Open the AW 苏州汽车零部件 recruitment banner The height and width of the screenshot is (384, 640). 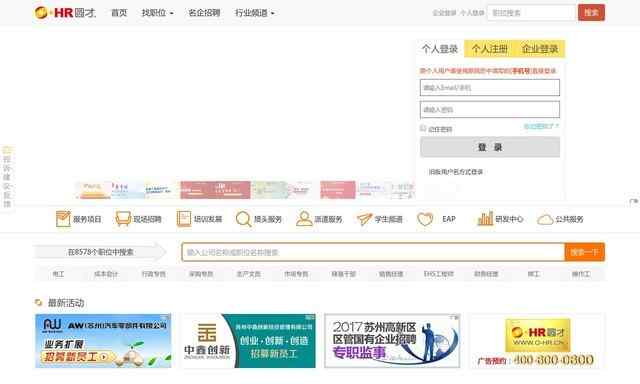[103, 341]
